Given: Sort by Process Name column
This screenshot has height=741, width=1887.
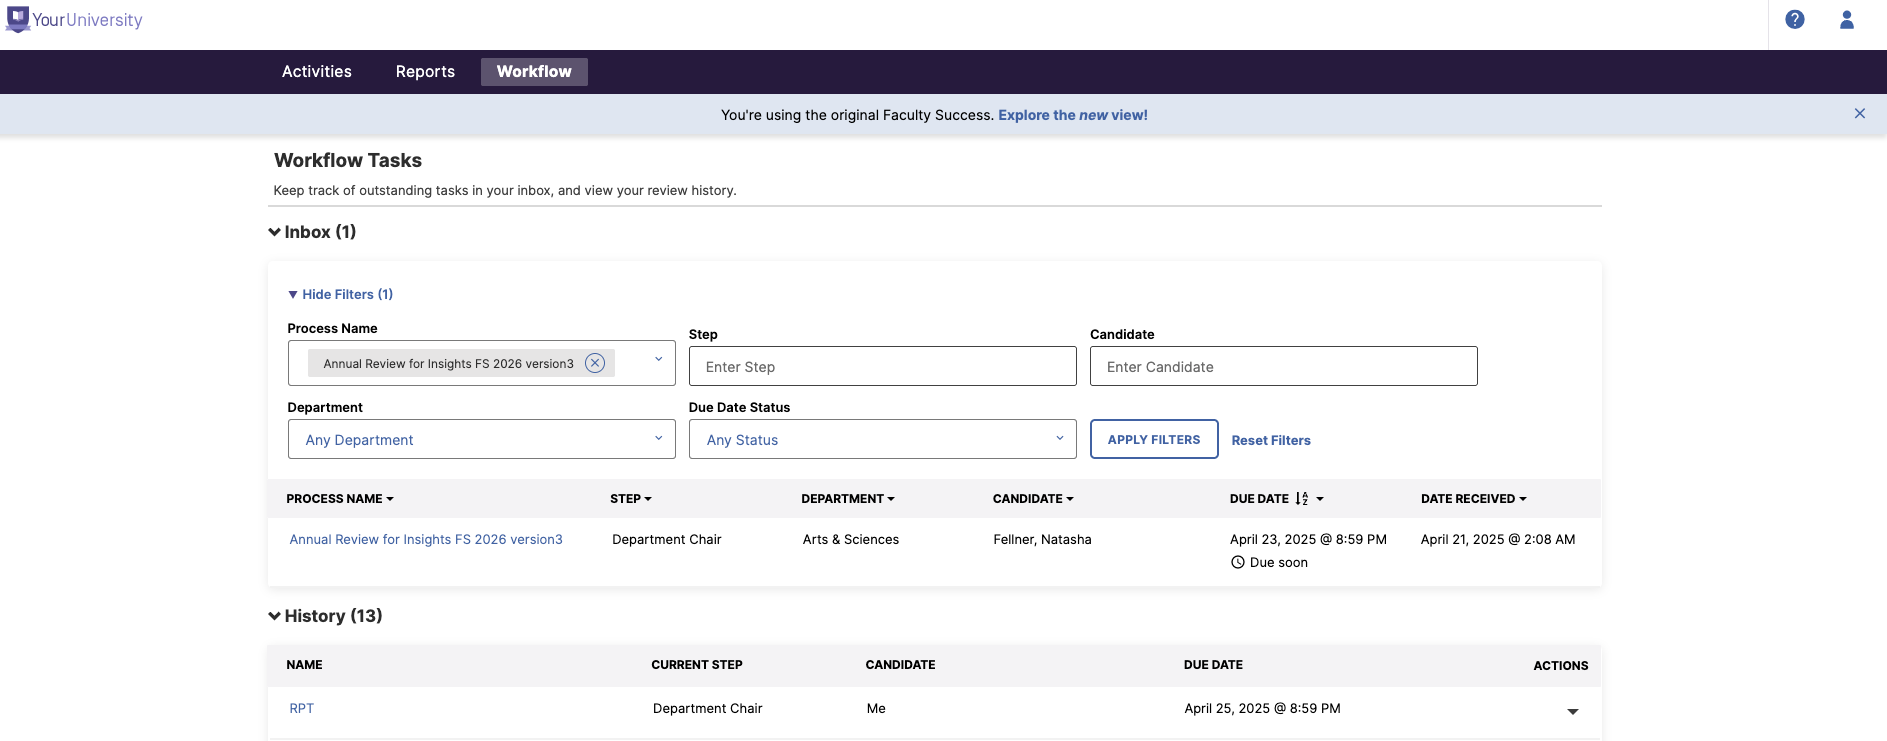Looking at the screenshot, I should coord(340,498).
